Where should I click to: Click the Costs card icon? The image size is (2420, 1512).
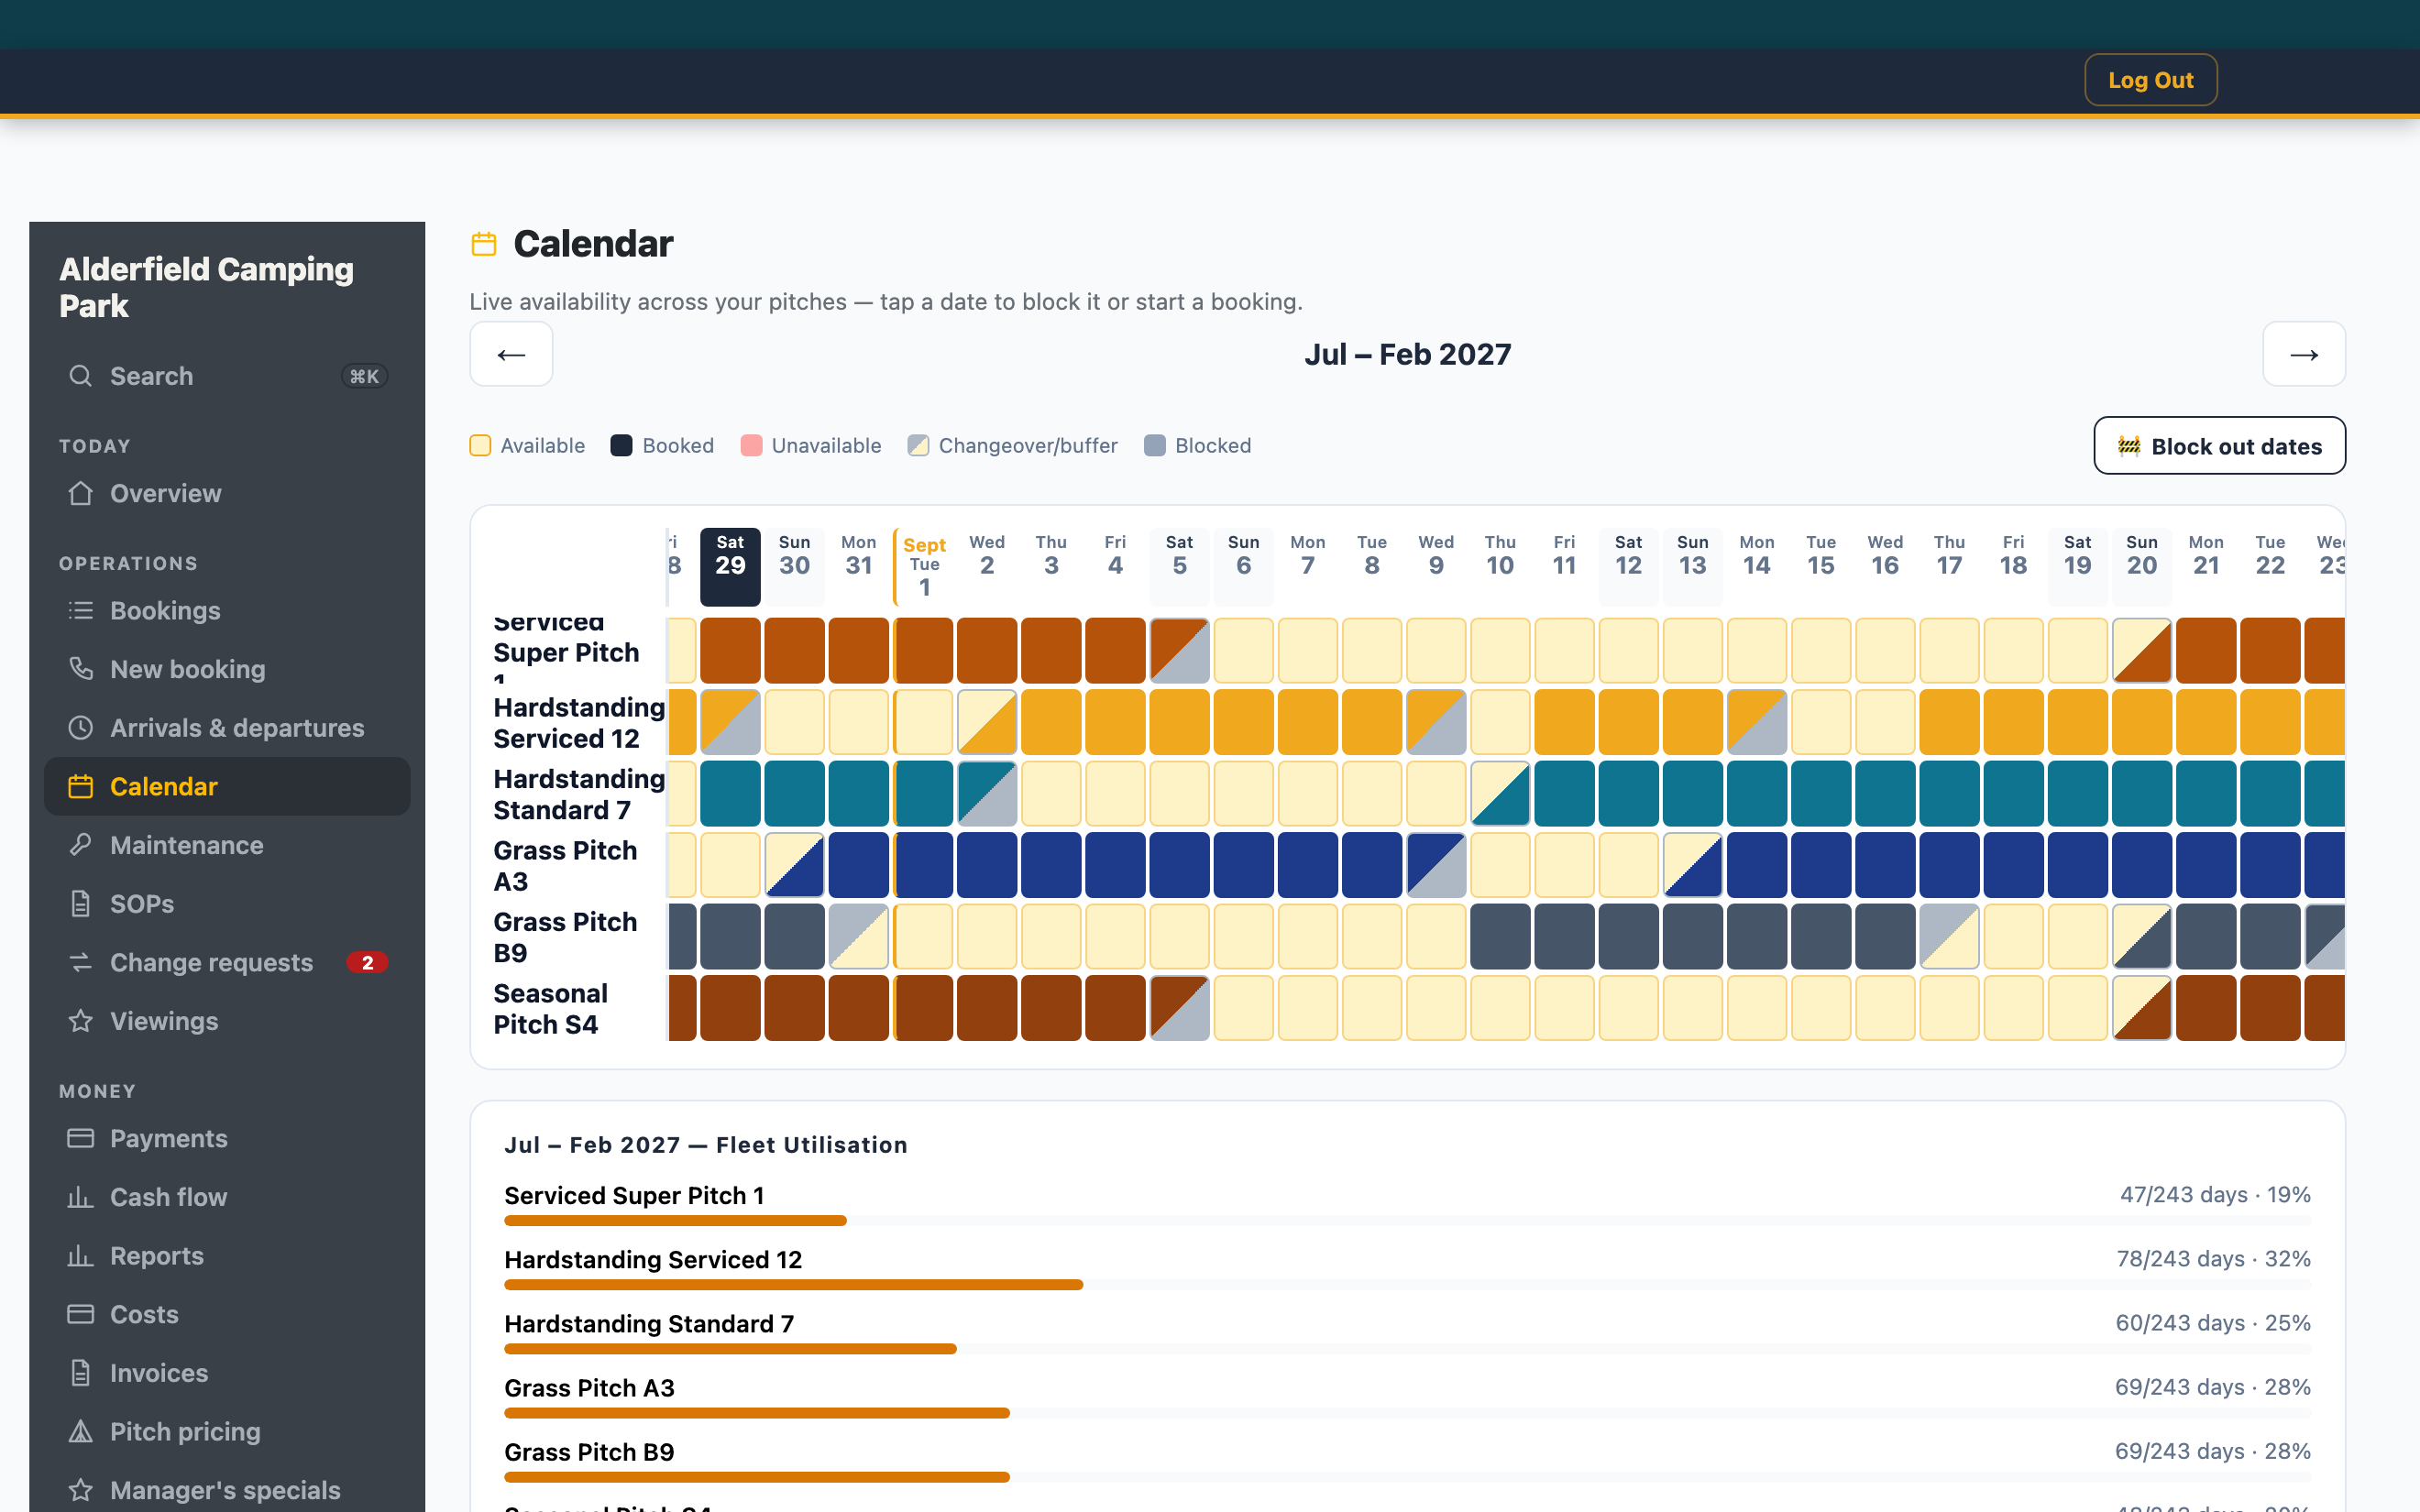[81, 1314]
